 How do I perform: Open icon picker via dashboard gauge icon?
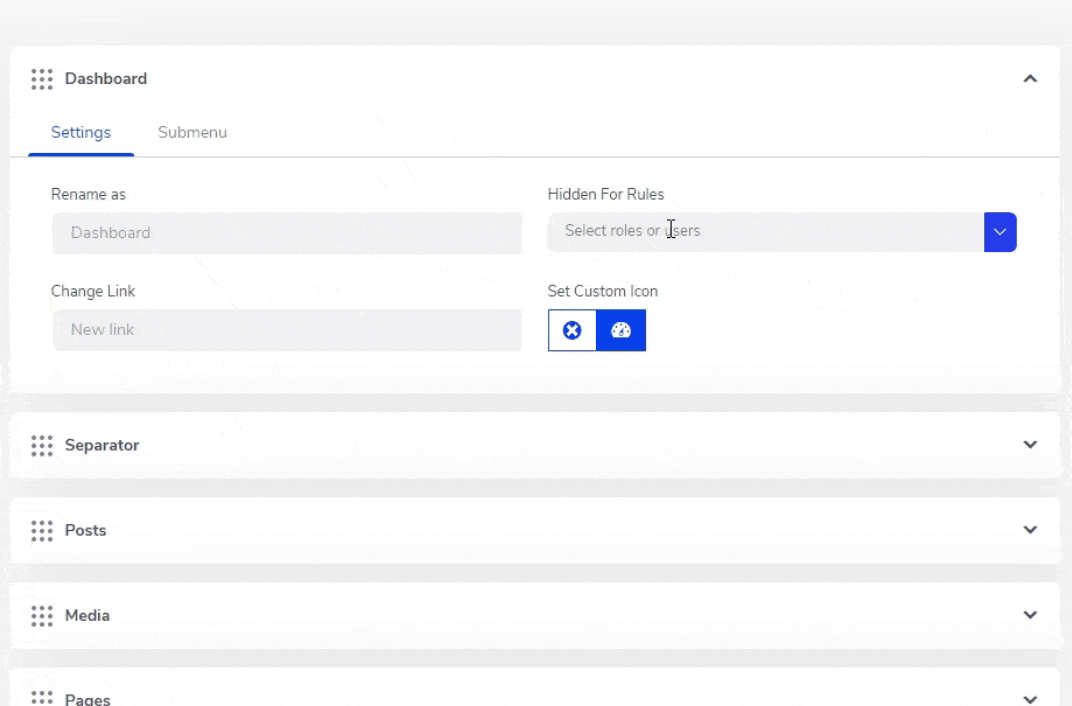pyautogui.click(x=621, y=330)
